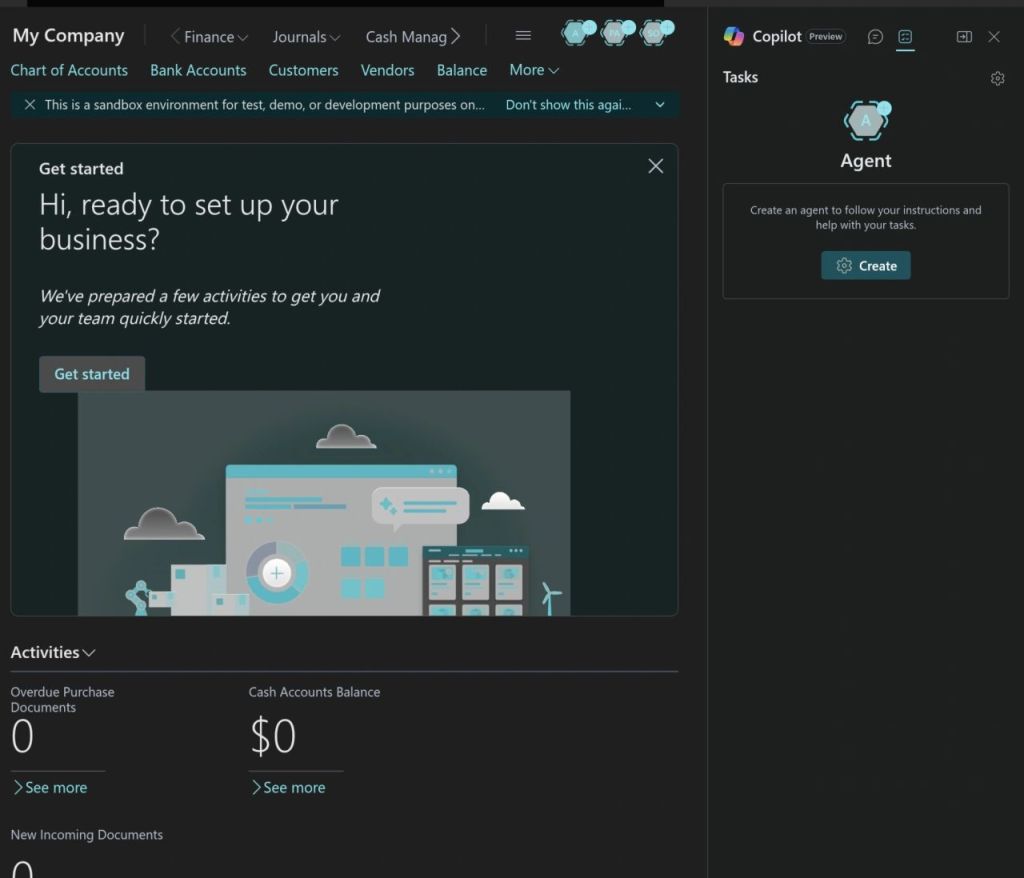Screen dimensions: 1024x878
Task: Click the first agent hexagon icon labeled A
Action: point(576,34)
